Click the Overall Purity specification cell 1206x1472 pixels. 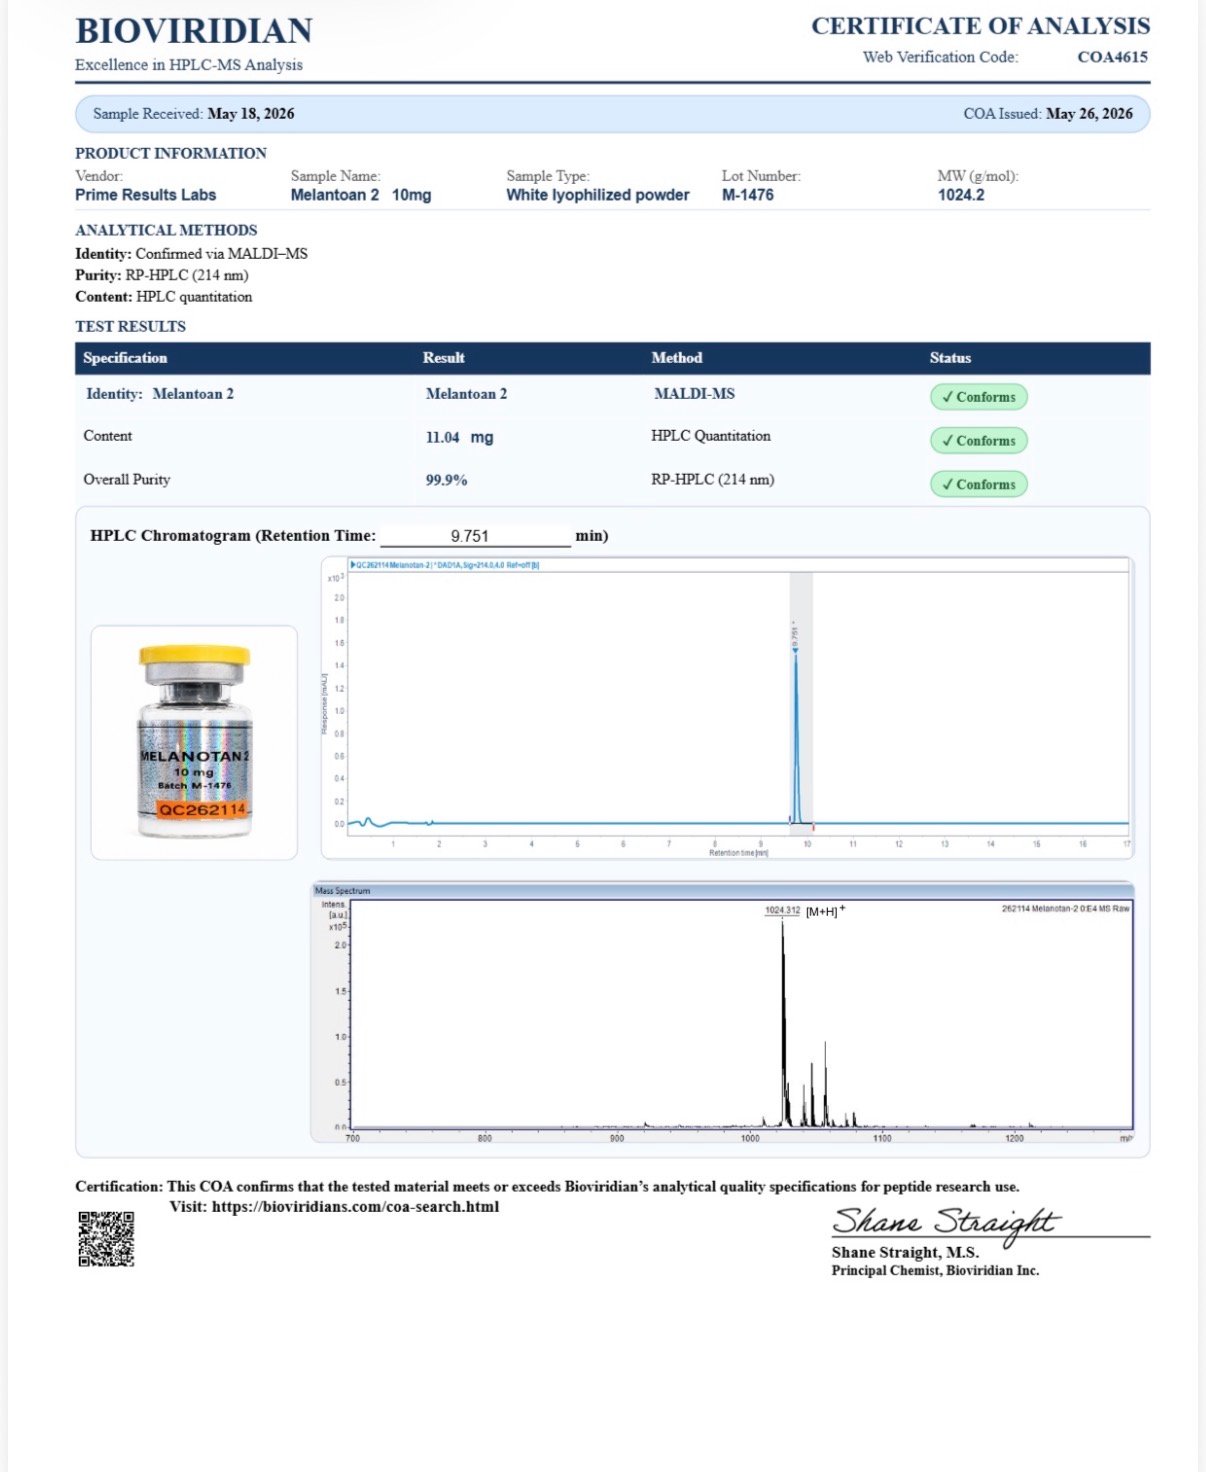point(127,480)
